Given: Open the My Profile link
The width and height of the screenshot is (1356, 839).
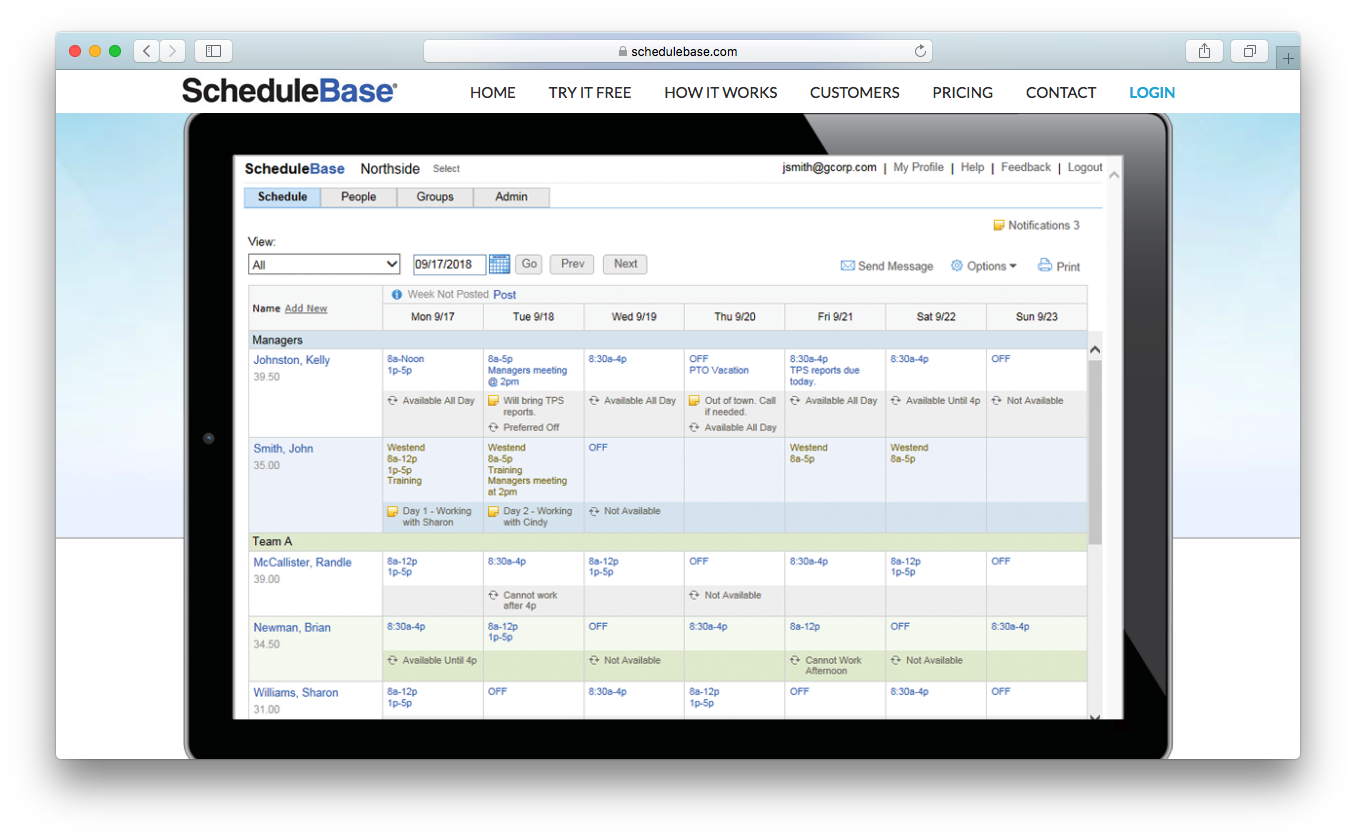Looking at the screenshot, I should [919, 168].
